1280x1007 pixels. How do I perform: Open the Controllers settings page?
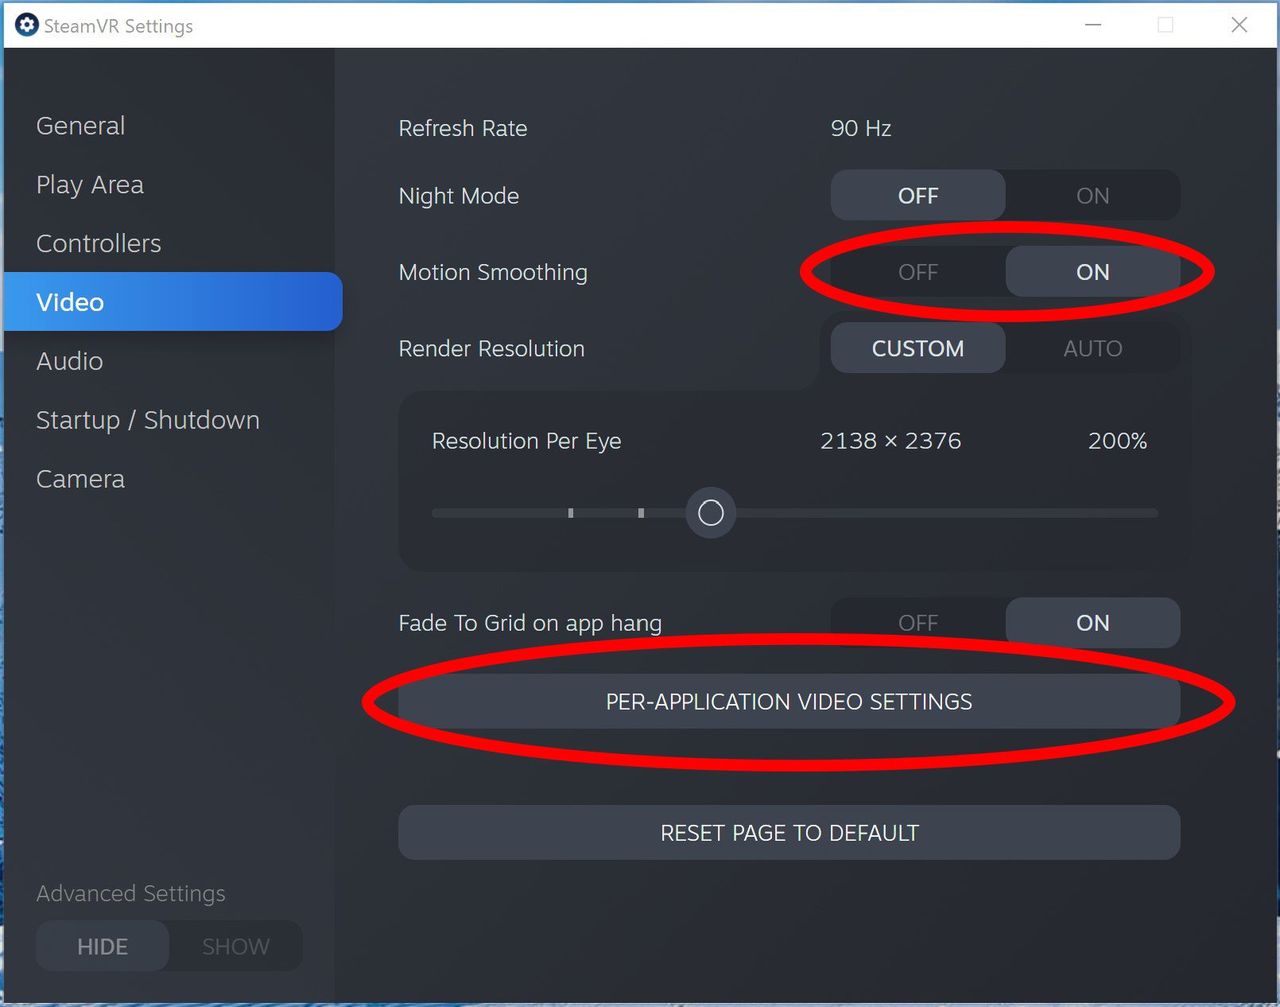click(99, 243)
